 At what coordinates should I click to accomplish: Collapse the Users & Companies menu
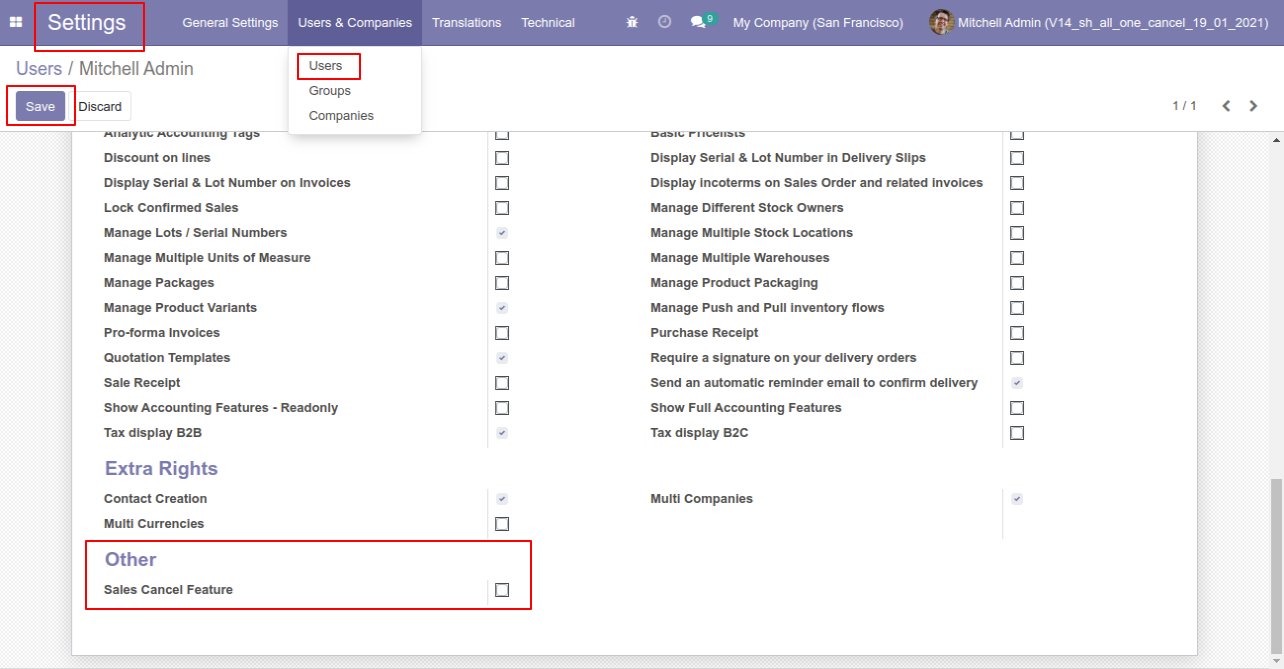pyautogui.click(x=355, y=22)
